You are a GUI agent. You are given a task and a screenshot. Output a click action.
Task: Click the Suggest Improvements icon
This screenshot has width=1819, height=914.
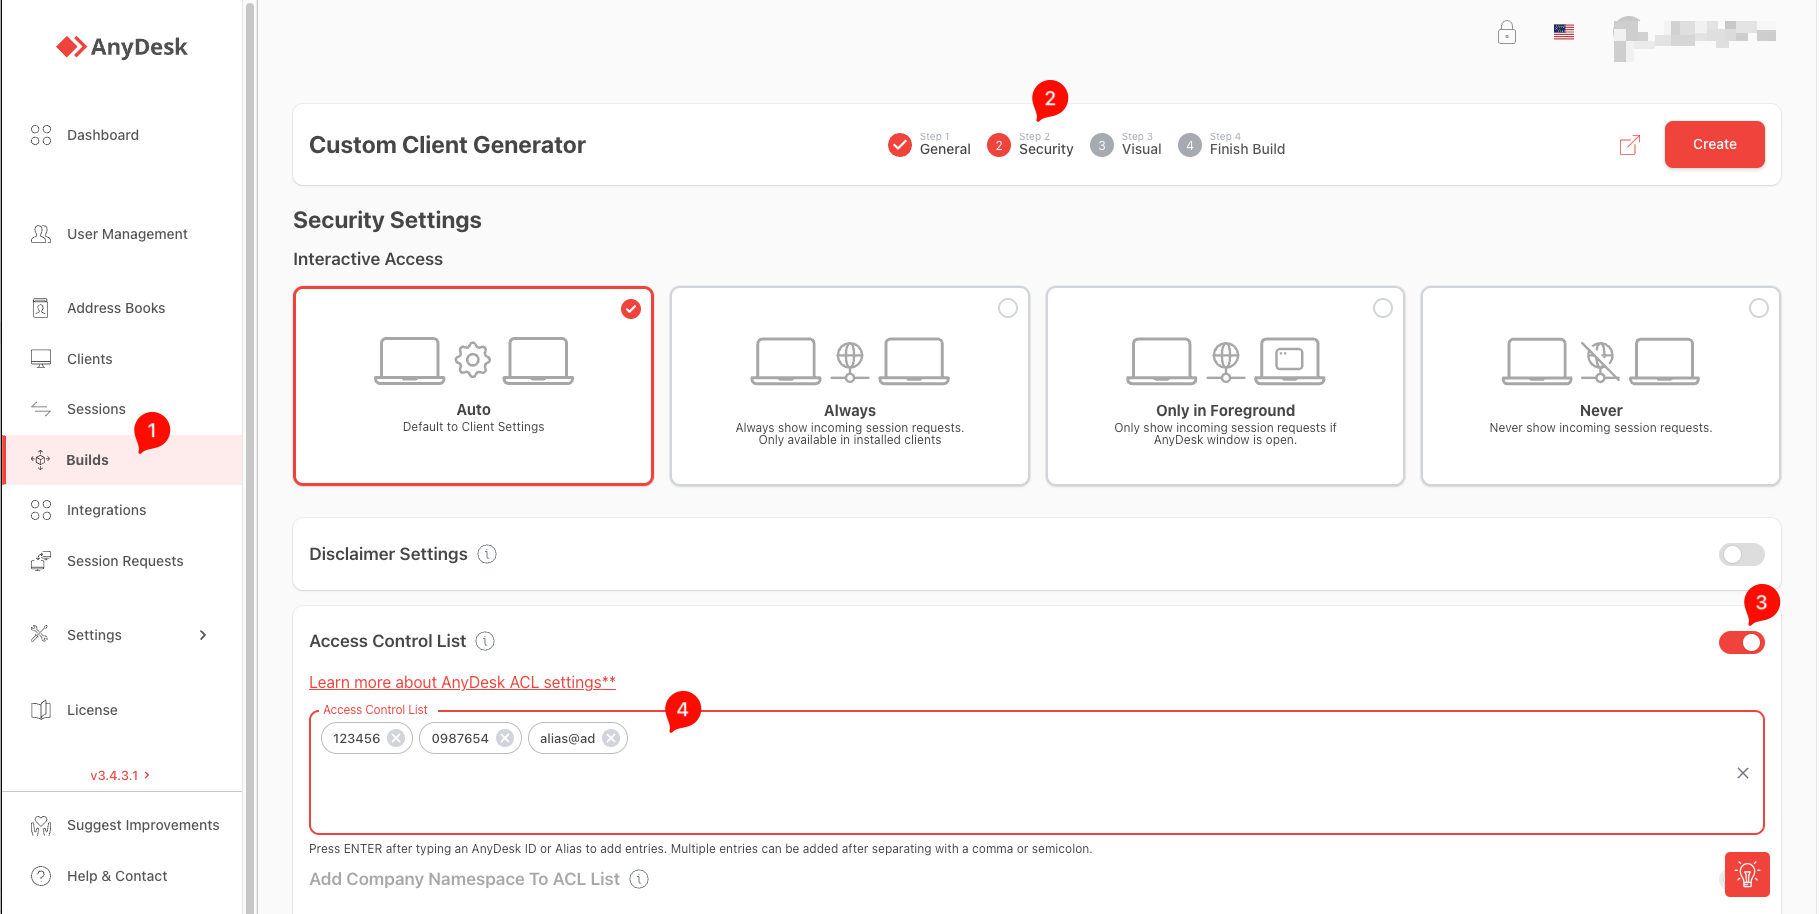[41, 825]
